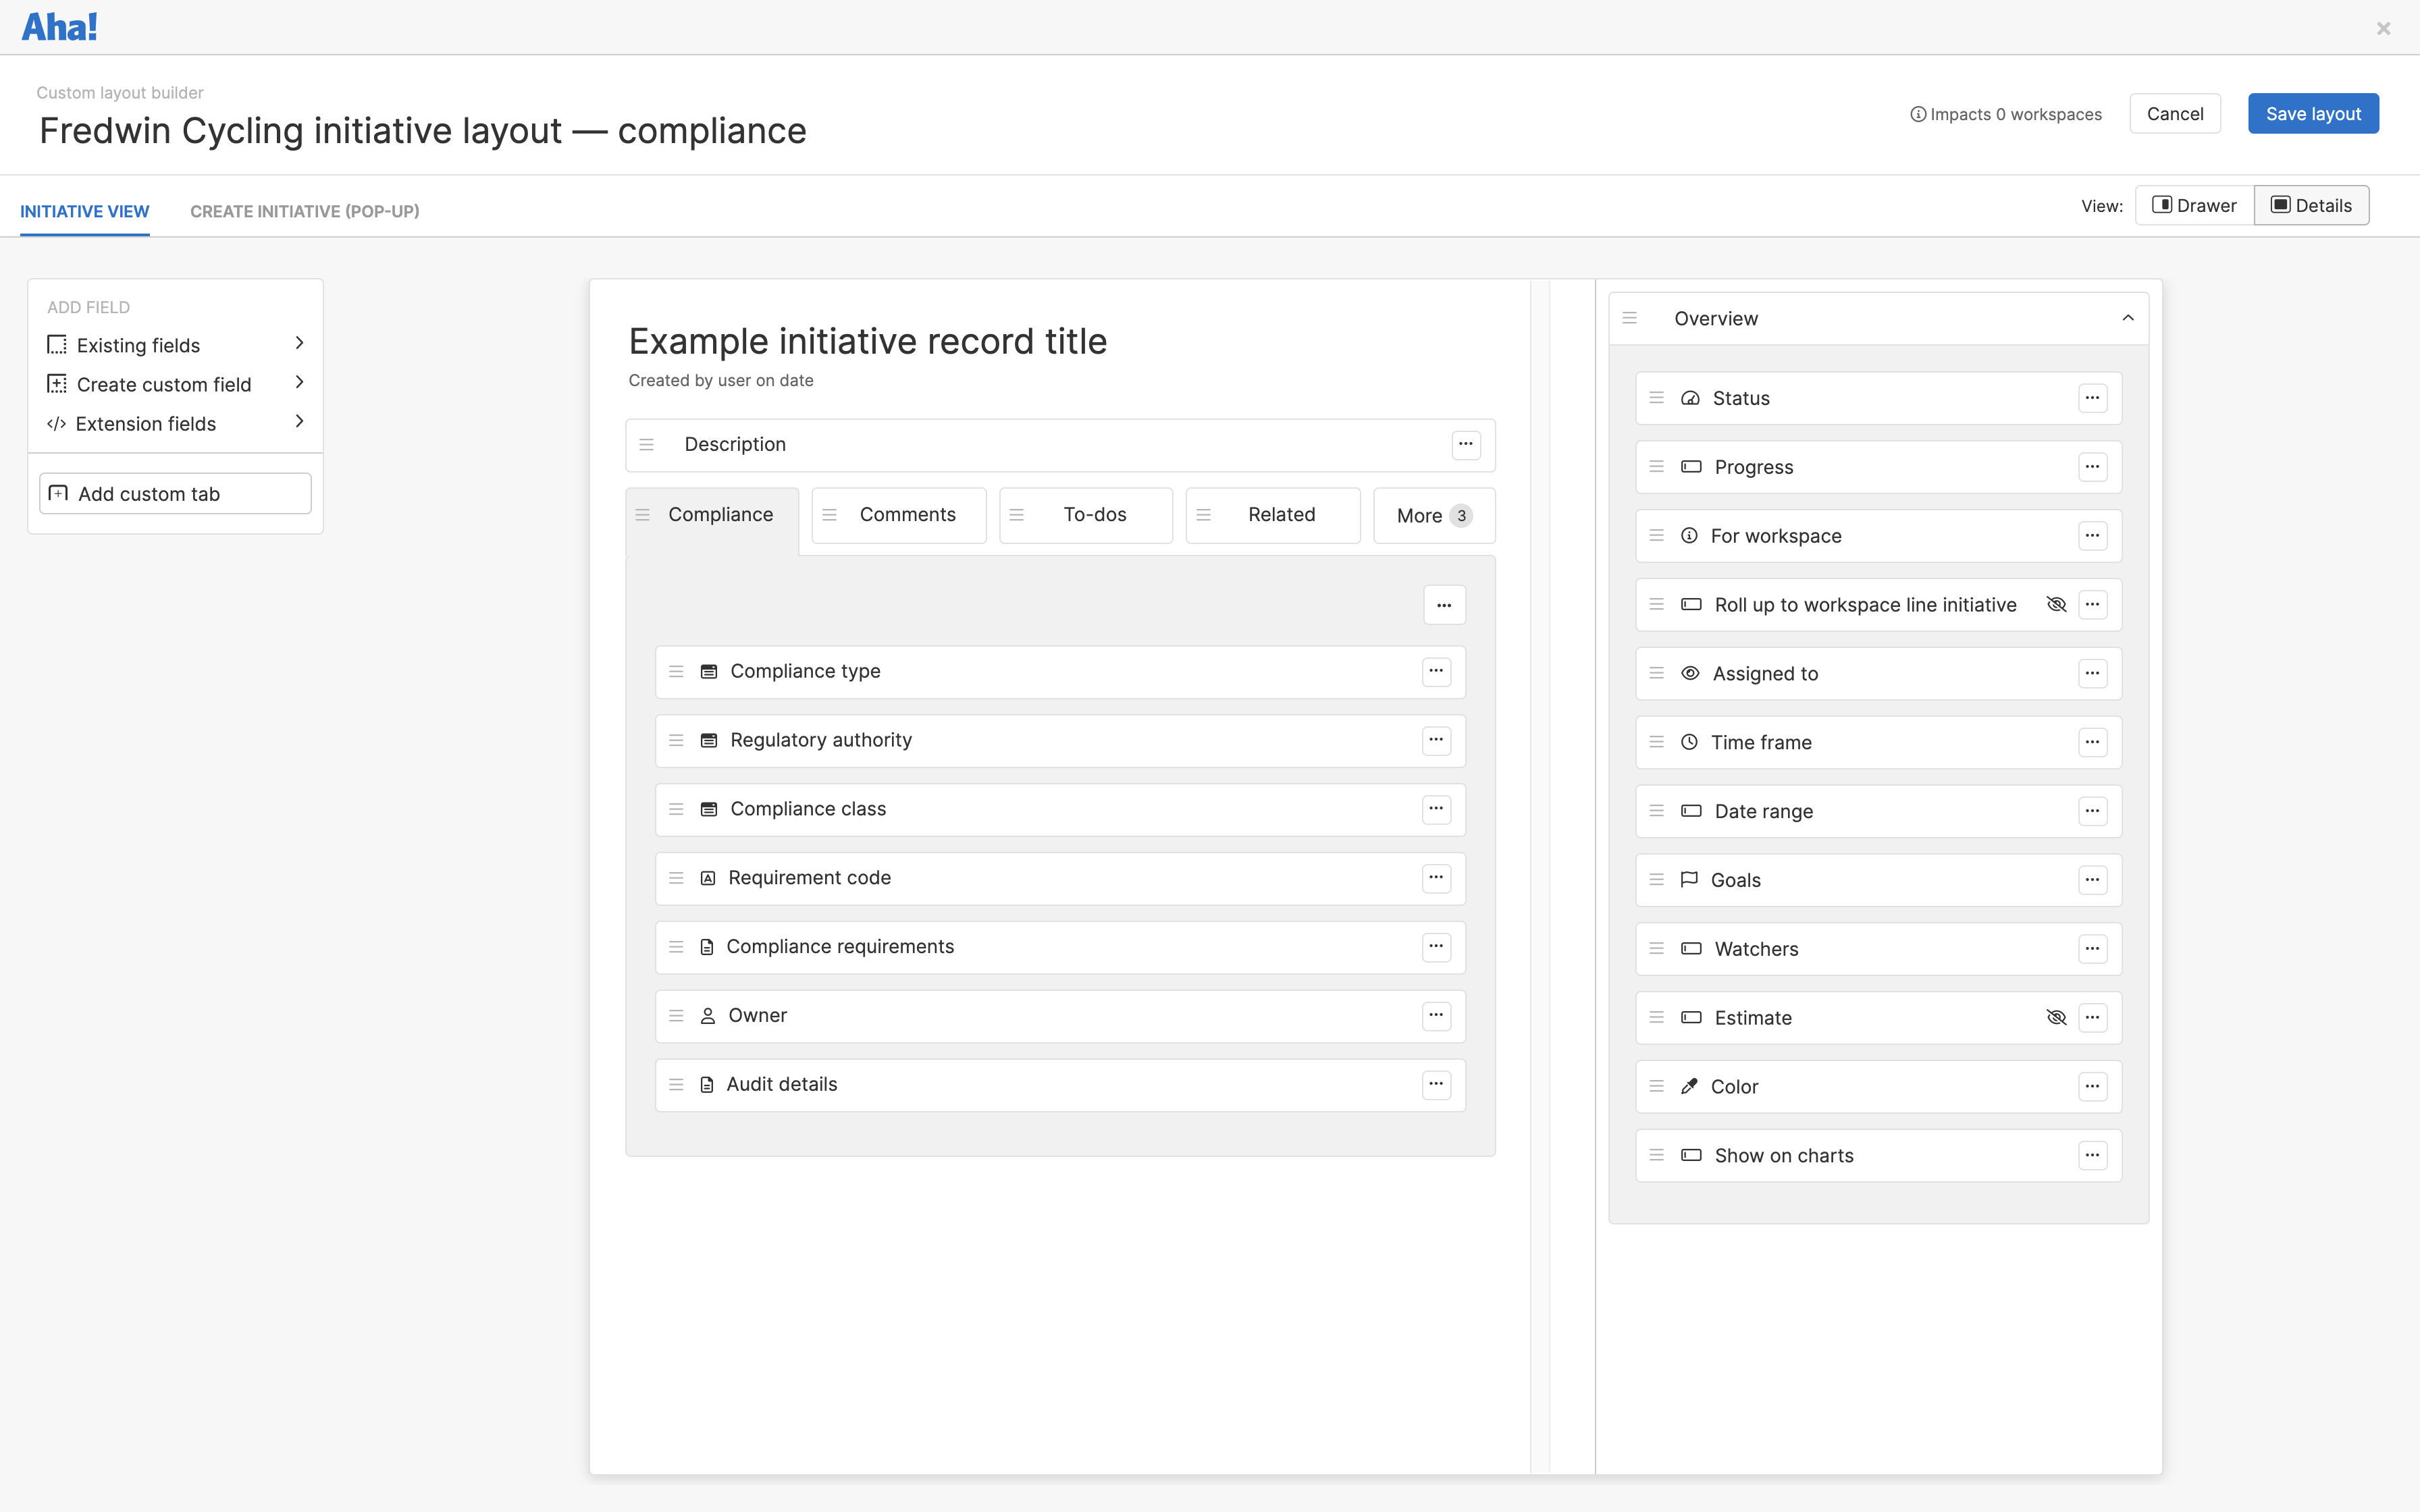Screen dimensions: 2420x1512
Task: Click the drag handle on Compliance type field
Action: pyautogui.click(x=677, y=671)
